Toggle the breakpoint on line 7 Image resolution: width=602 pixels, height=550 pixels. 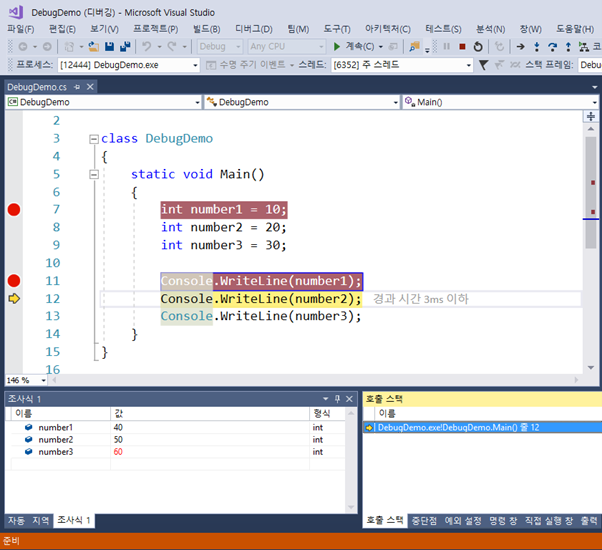(14, 209)
